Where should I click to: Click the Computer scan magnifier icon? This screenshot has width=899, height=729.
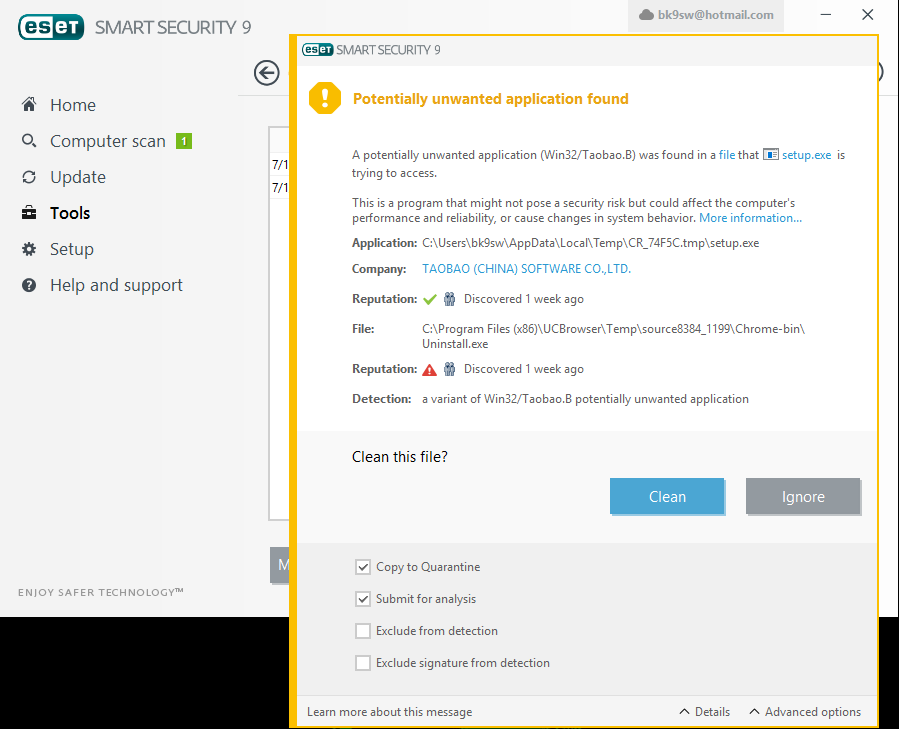29,141
